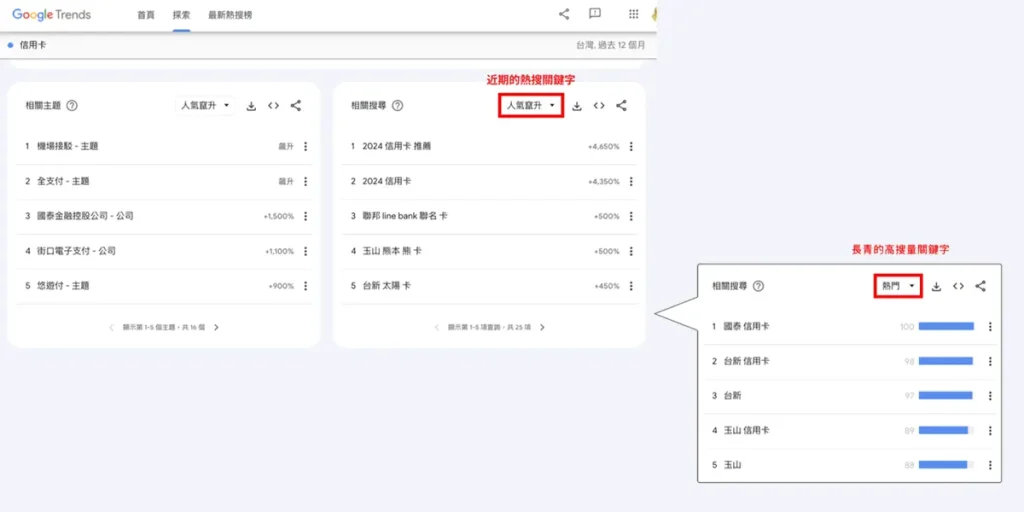
Task: Open the 人氣竄升 dropdown in 相關主題 card
Action: [205, 105]
